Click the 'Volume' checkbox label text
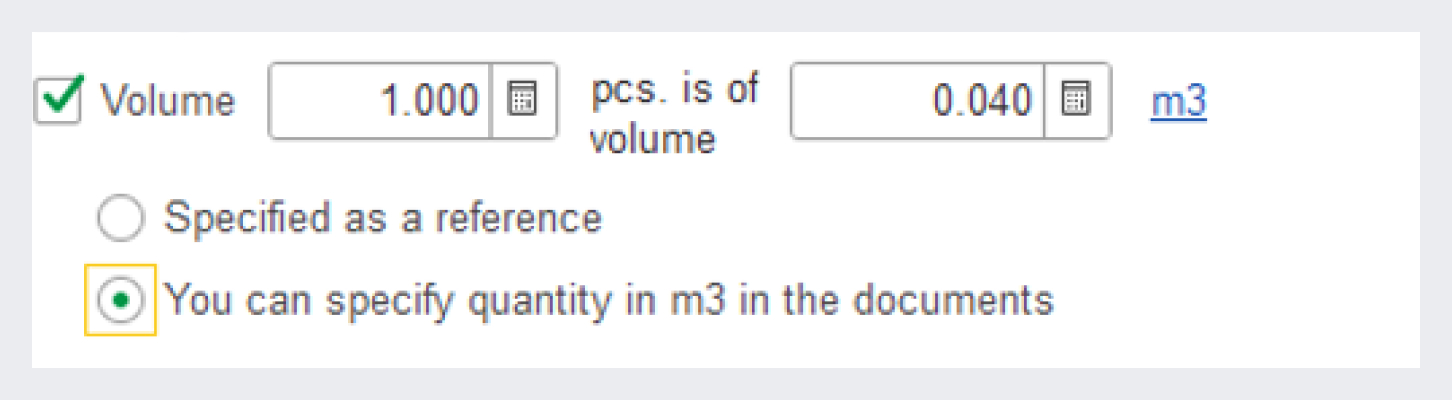1452x400 pixels. pyautogui.click(x=169, y=102)
